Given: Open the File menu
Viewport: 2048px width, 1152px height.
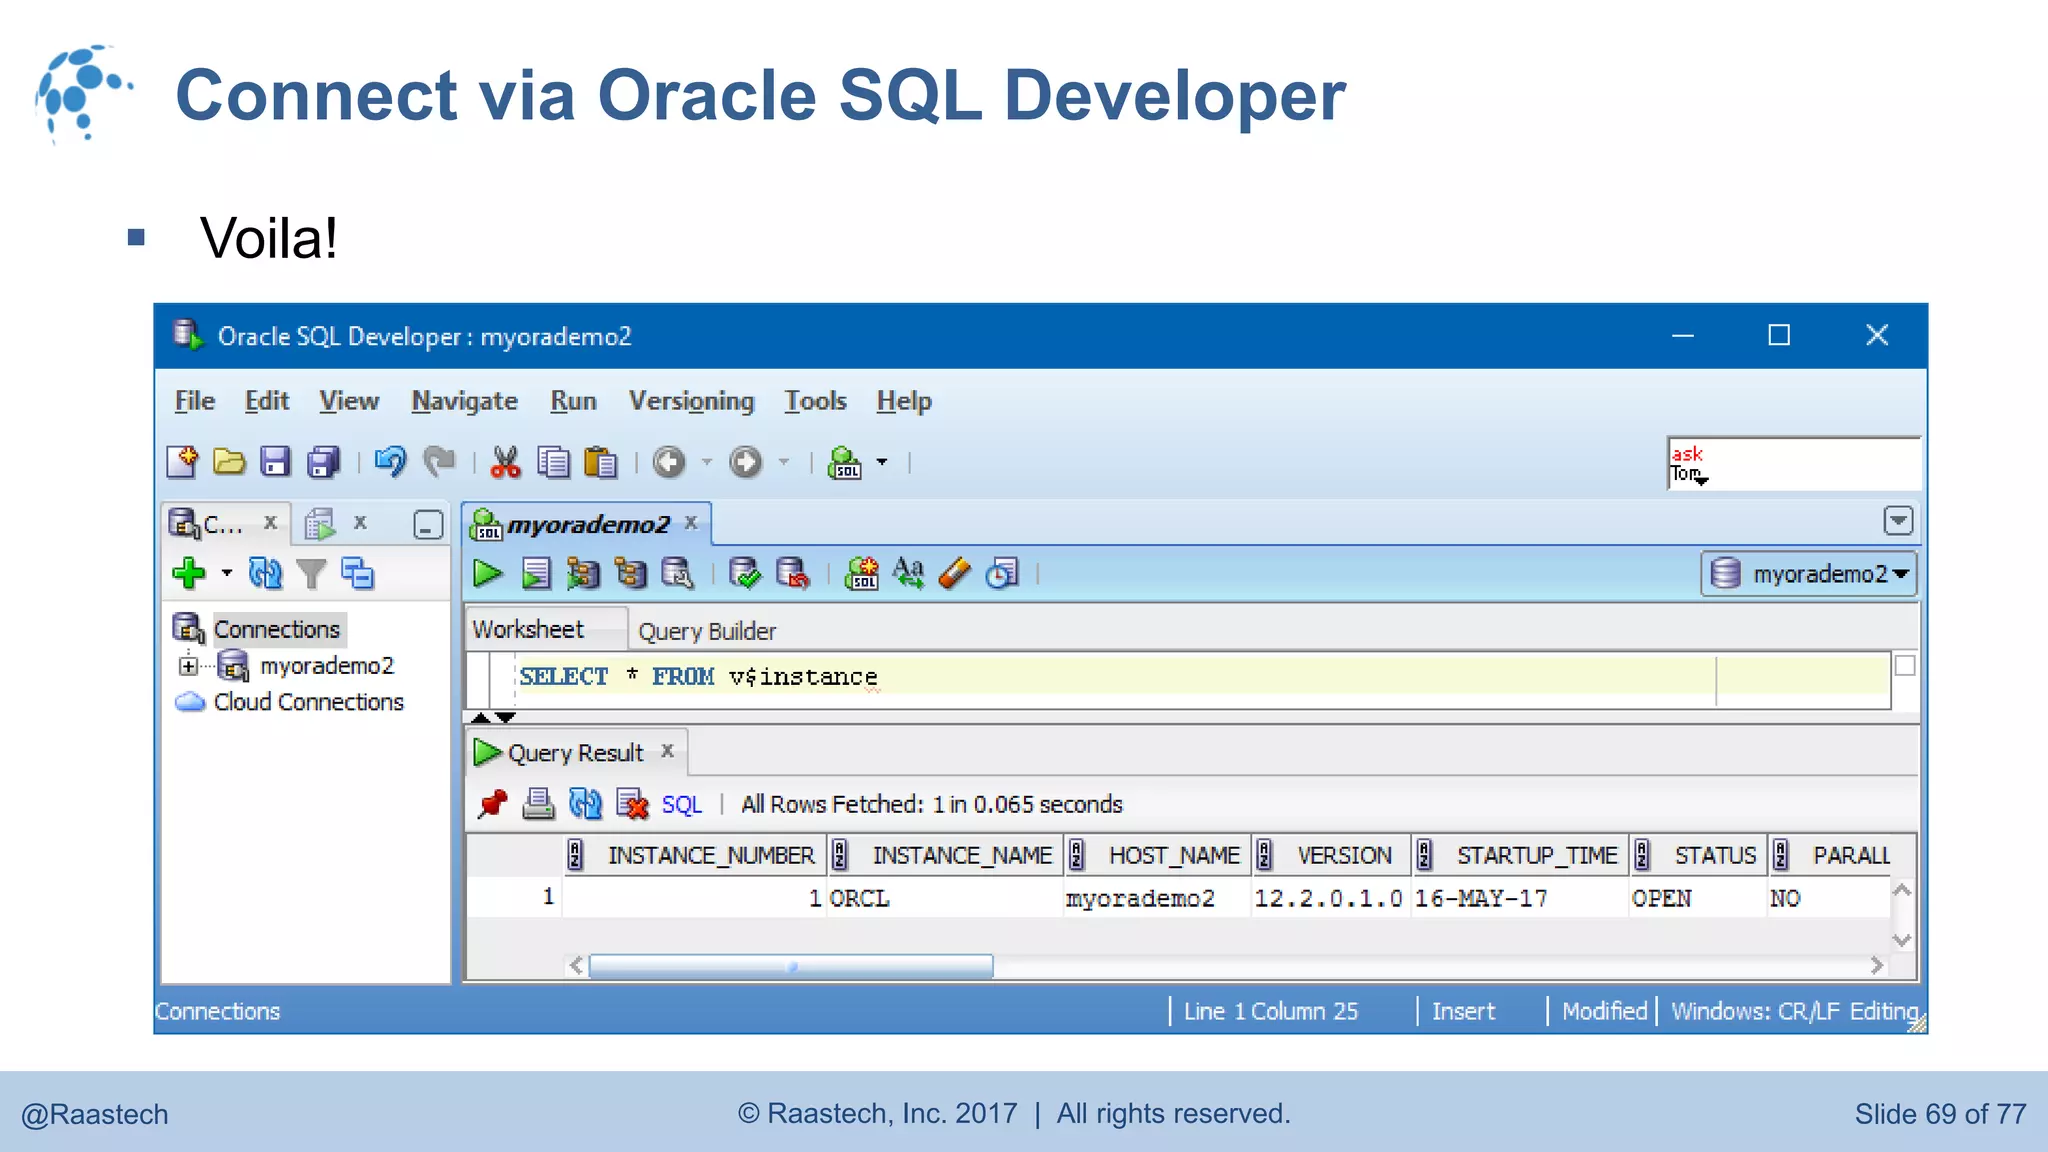Looking at the screenshot, I should point(195,401).
